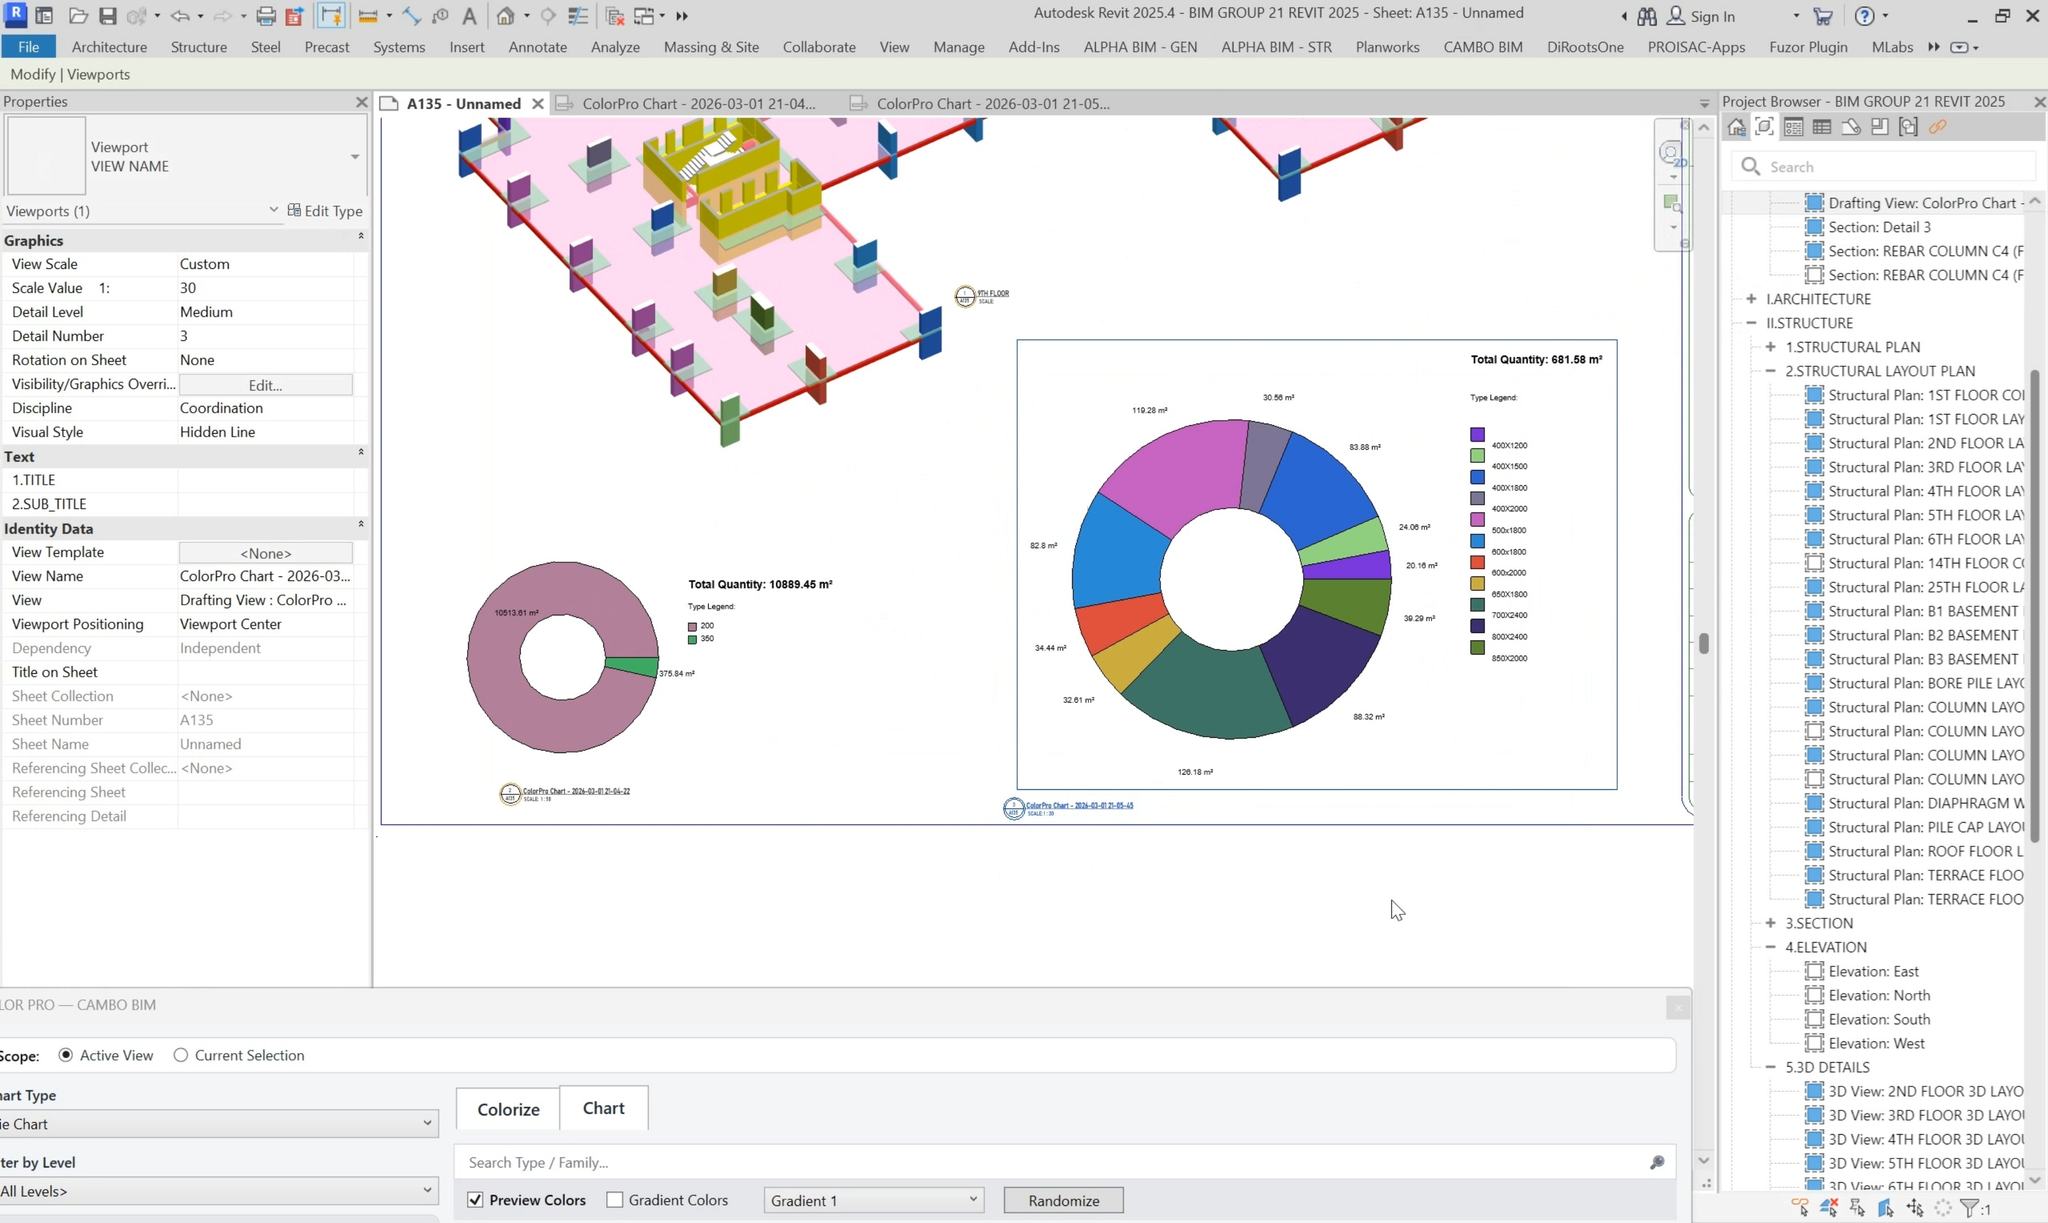Open the Annotate ribbon tab
The width and height of the screenshot is (2048, 1223).
pyautogui.click(x=537, y=47)
